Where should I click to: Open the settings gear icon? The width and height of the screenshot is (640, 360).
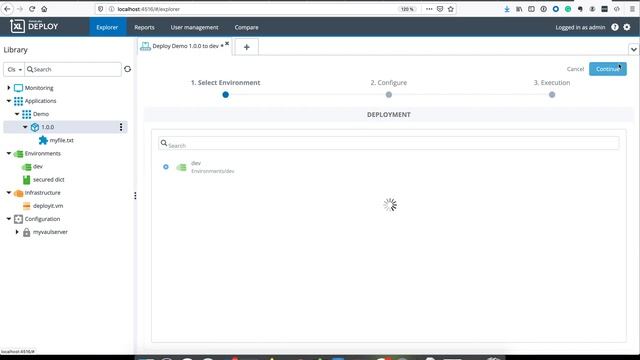[x=627, y=27]
